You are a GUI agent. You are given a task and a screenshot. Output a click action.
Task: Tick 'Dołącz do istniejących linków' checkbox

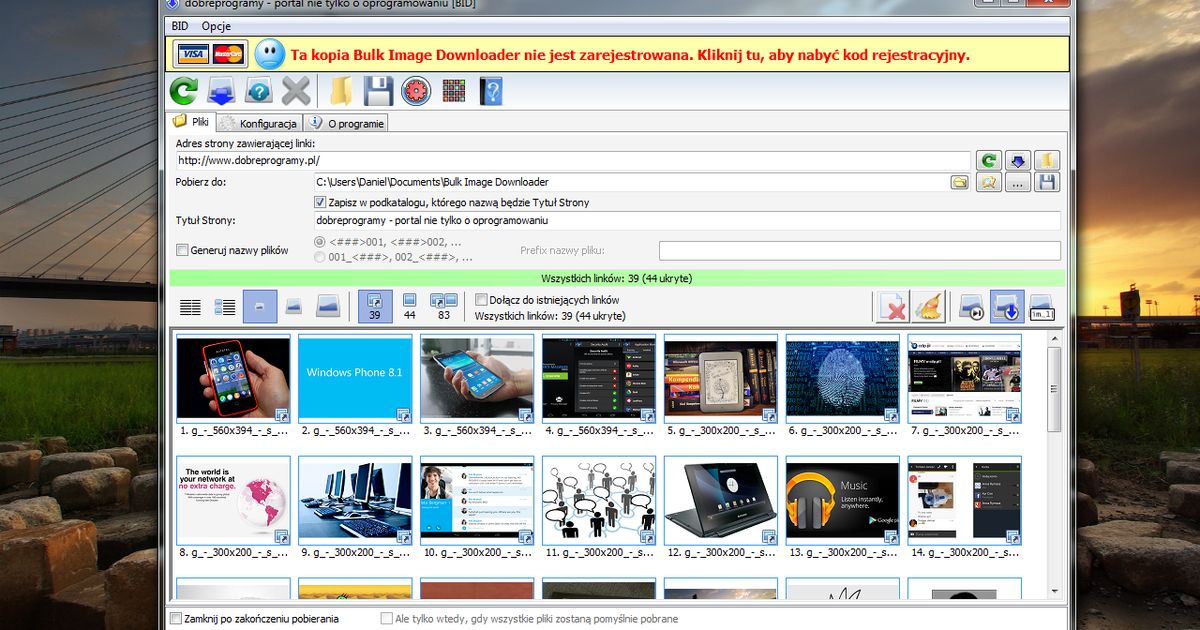click(x=481, y=299)
